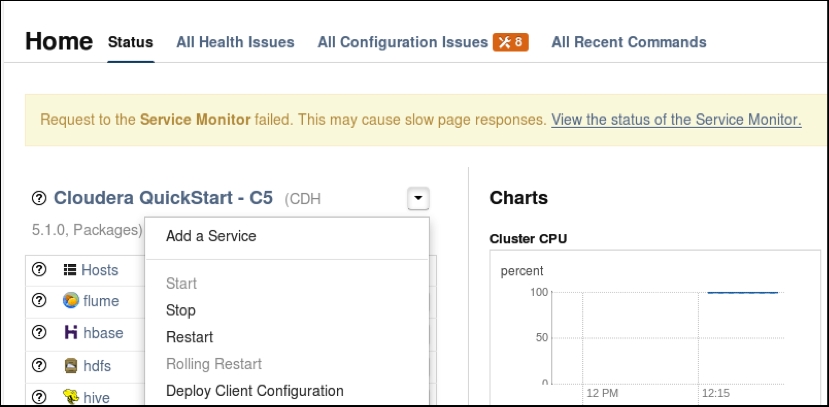Select Restart in the cluster menu

coord(189,337)
